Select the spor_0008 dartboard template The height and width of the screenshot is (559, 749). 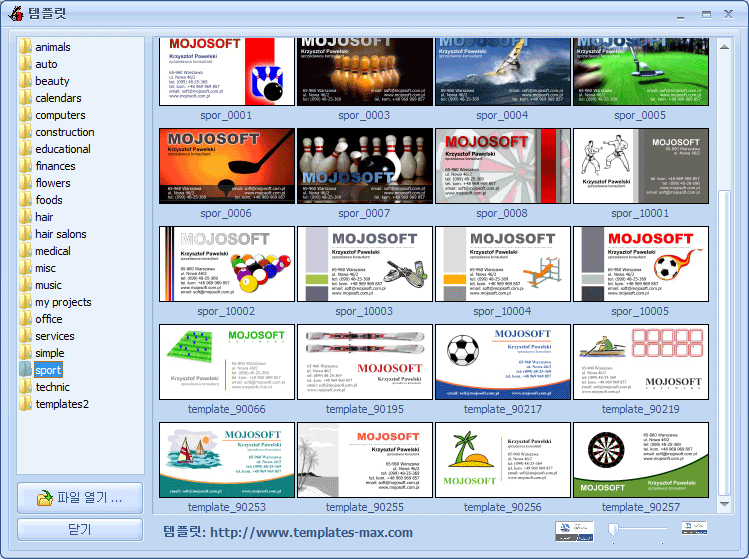coord(503,166)
